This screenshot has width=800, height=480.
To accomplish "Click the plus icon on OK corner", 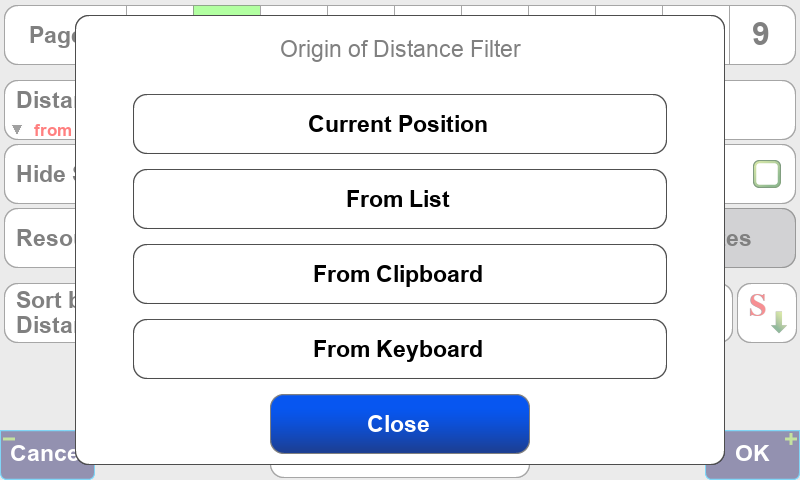I will pyautogui.click(x=790, y=439).
